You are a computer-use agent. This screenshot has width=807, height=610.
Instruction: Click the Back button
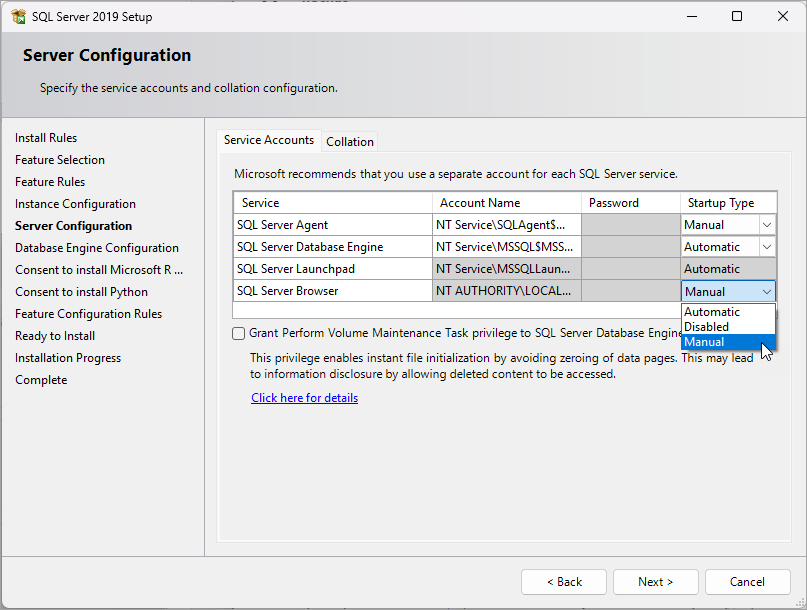(x=564, y=582)
